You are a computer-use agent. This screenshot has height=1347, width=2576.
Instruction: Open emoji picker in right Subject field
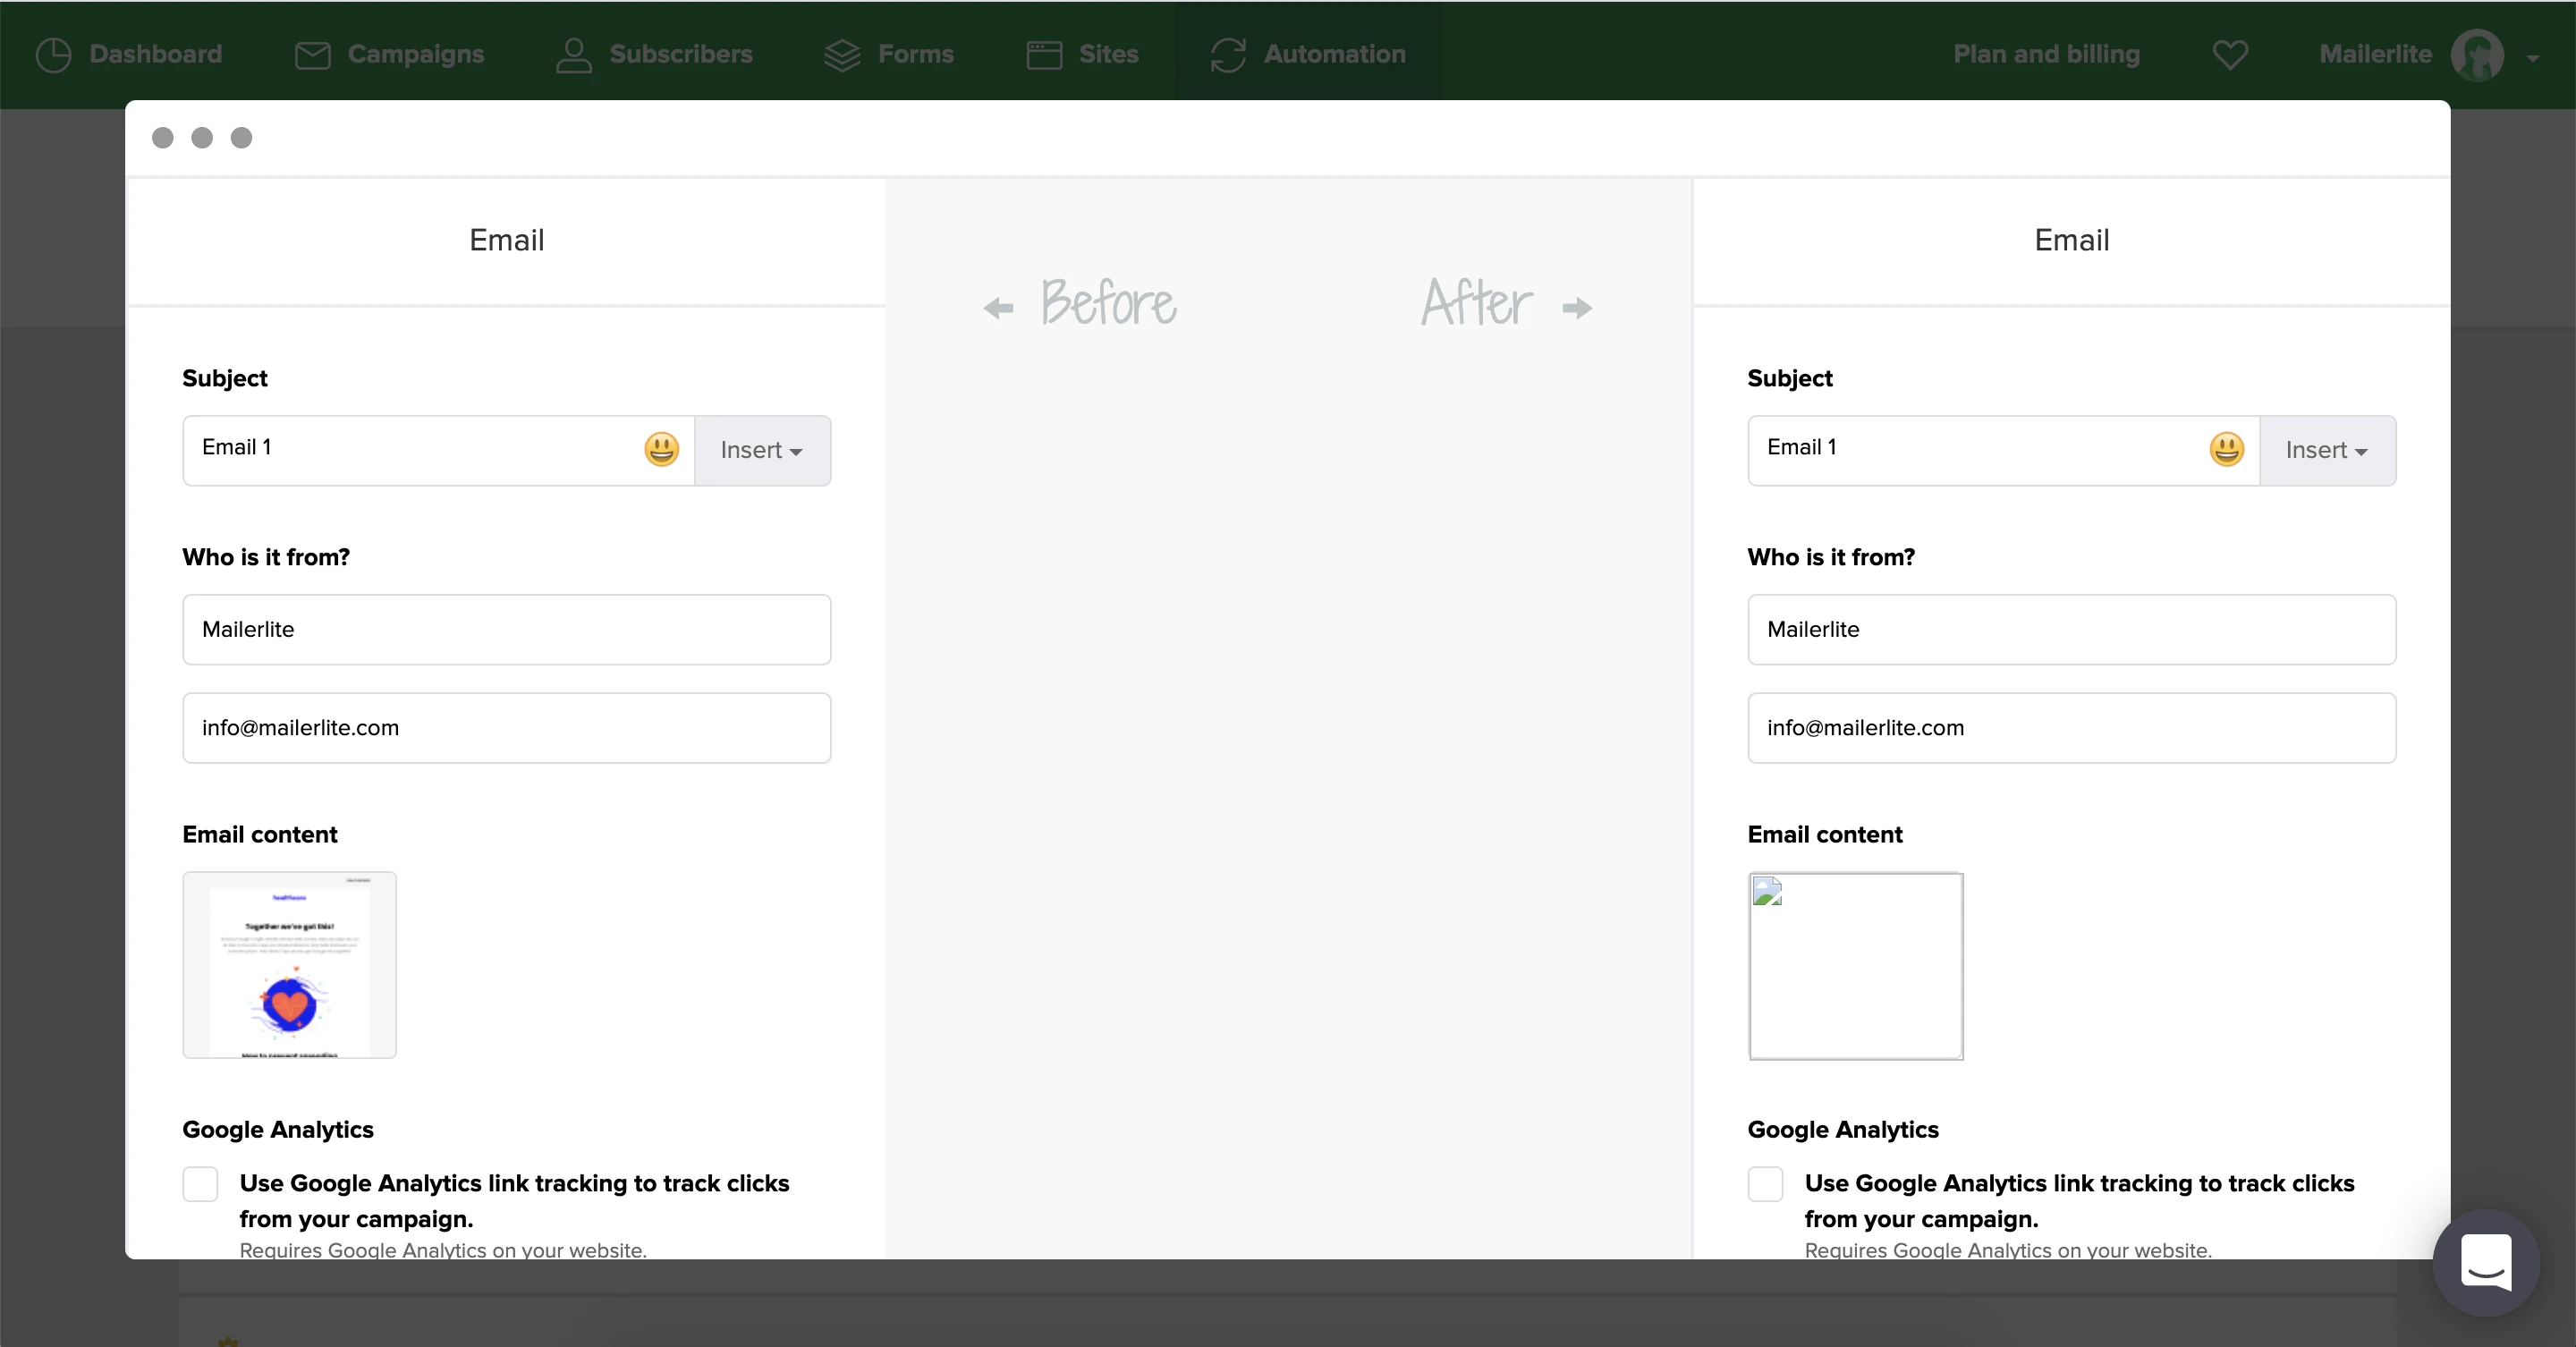[x=2226, y=449]
